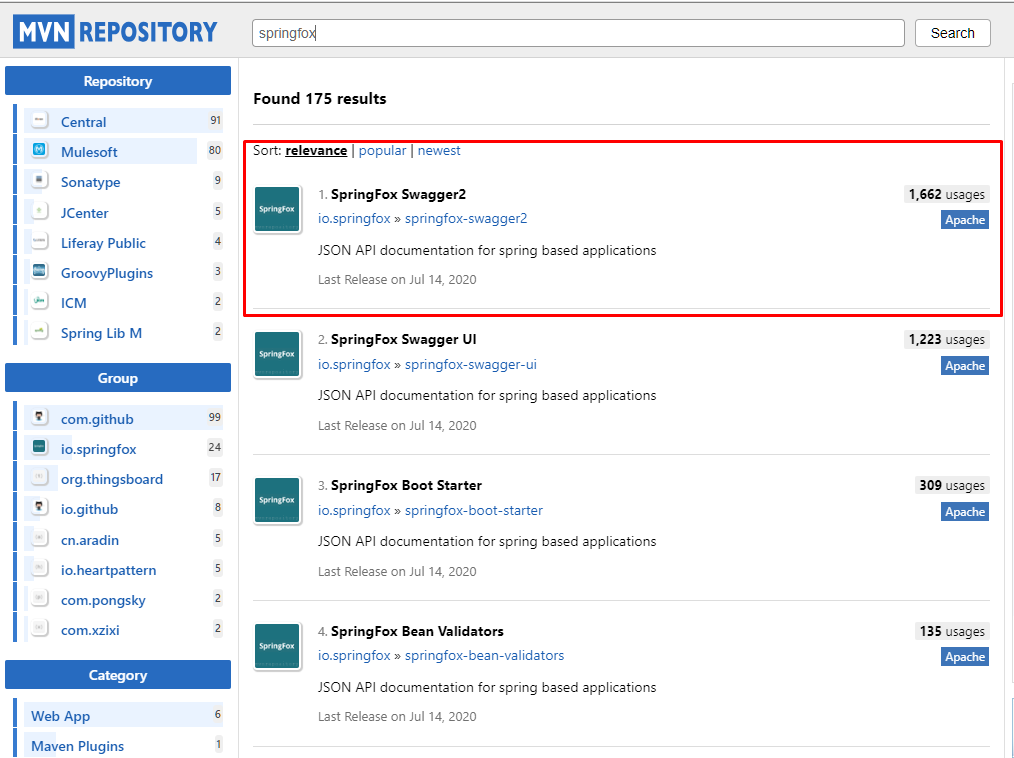Image resolution: width=1014 pixels, height=758 pixels.
Task: Filter by io.heartpattern group
Action: pyautogui.click(x=109, y=570)
